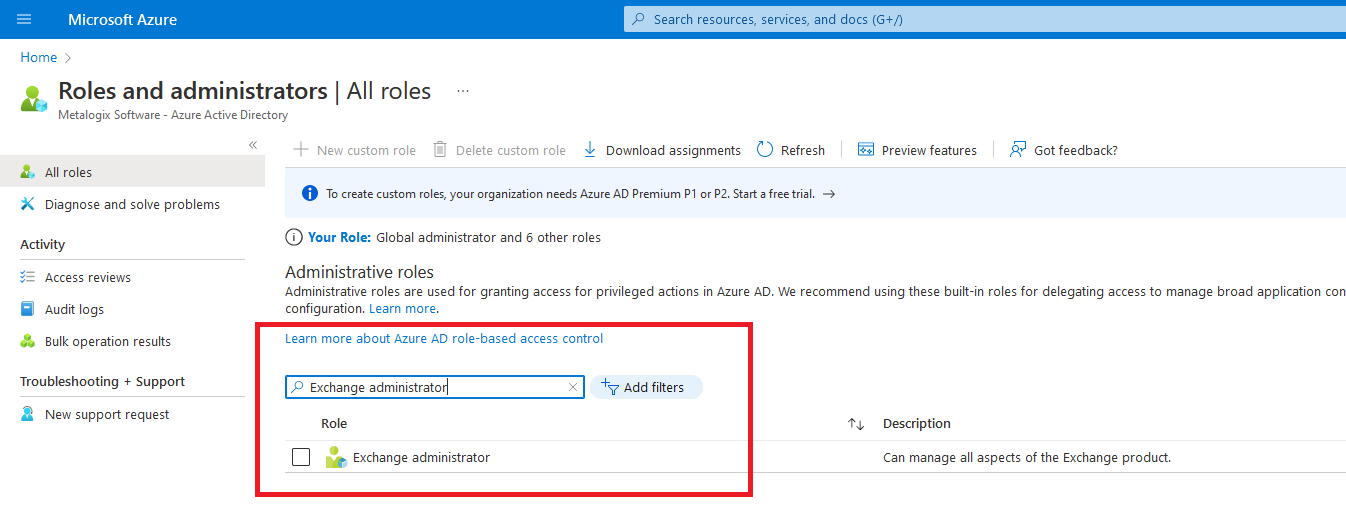Viewport: 1346px width, 515px height.
Task: Sort roles using the Role column arrows
Action: pos(856,424)
